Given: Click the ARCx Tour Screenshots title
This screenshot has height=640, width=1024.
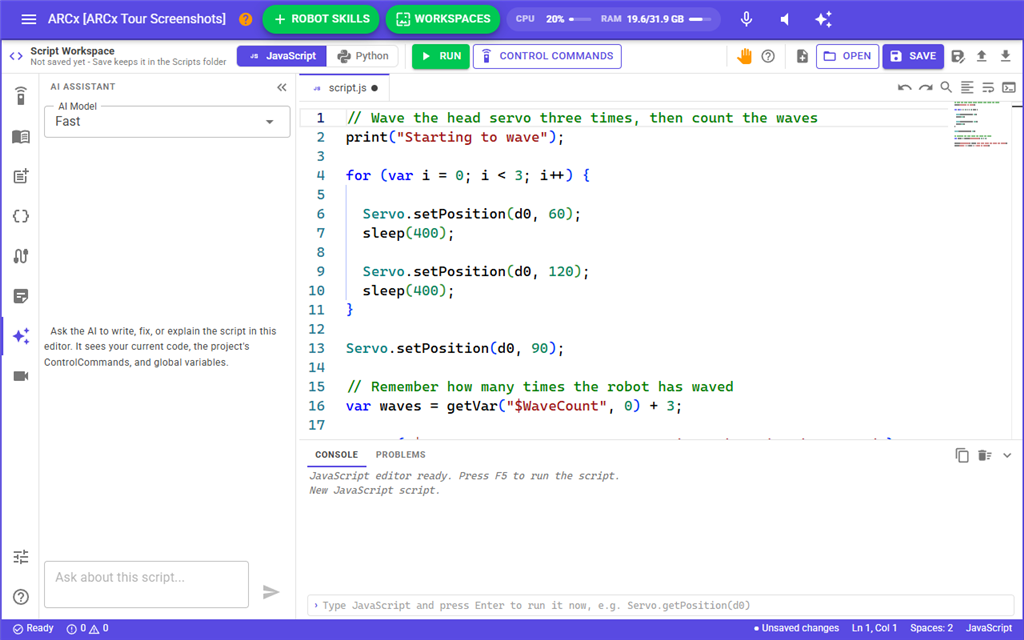Looking at the screenshot, I should (x=136, y=19).
